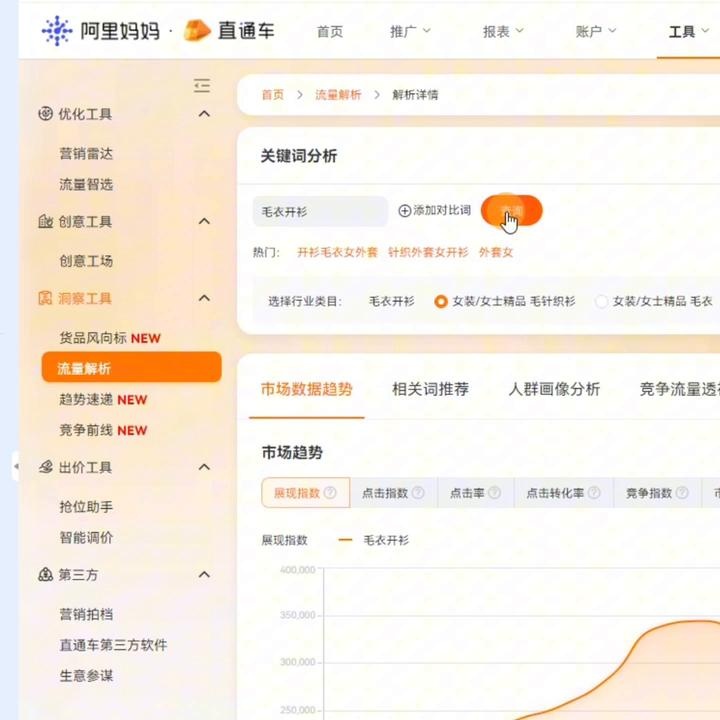720x720 pixels.
Task: Select the 展现指数 metric tab
Action: pyautogui.click(x=306, y=493)
